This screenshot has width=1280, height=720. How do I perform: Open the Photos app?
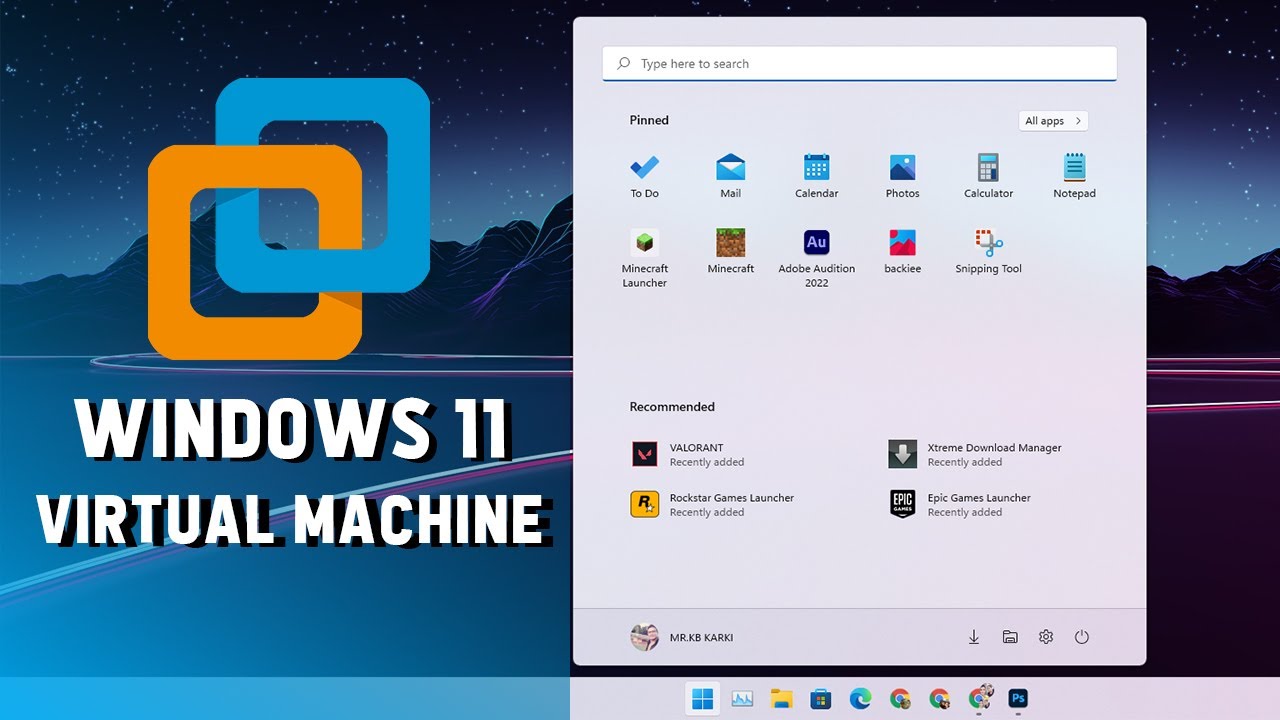click(x=903, y=176)
